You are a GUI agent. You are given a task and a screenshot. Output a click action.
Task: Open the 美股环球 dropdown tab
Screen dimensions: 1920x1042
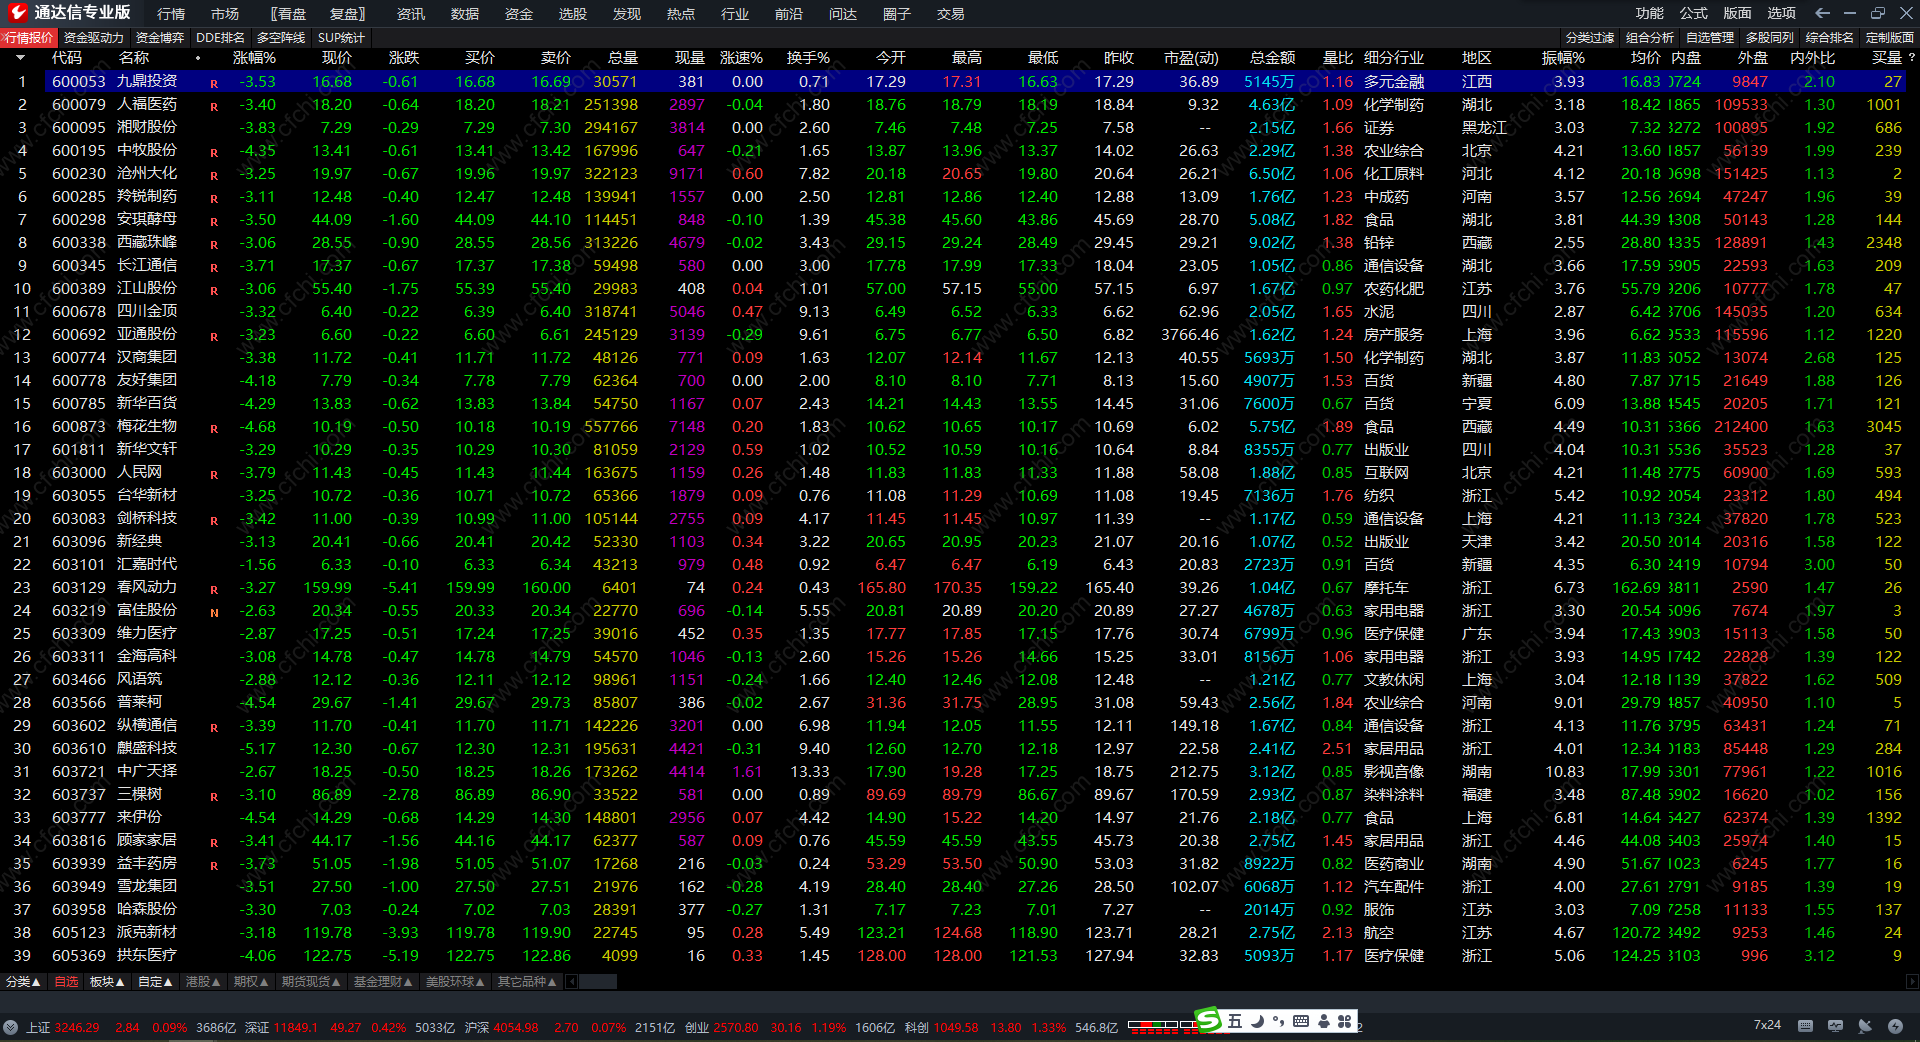click(x=455, y=982)
